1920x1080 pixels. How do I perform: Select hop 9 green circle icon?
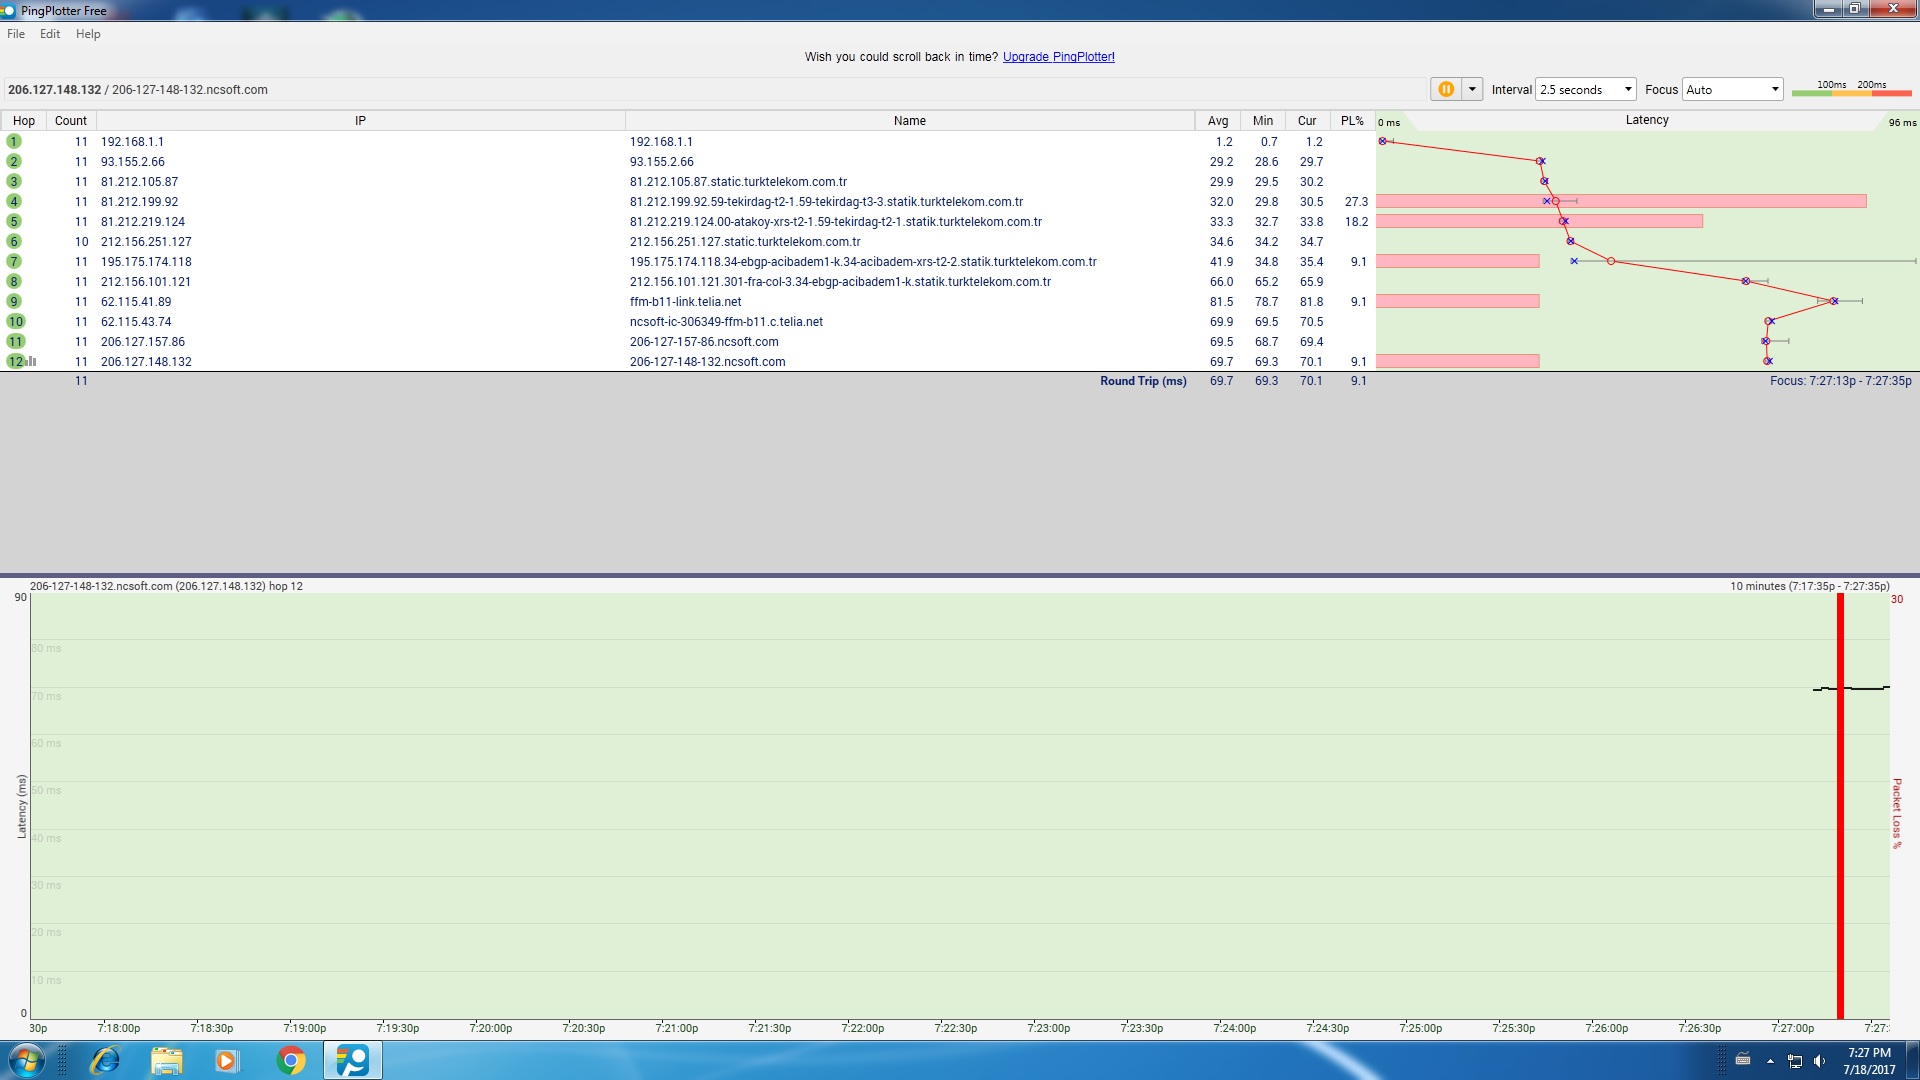(x=14, y=302)
